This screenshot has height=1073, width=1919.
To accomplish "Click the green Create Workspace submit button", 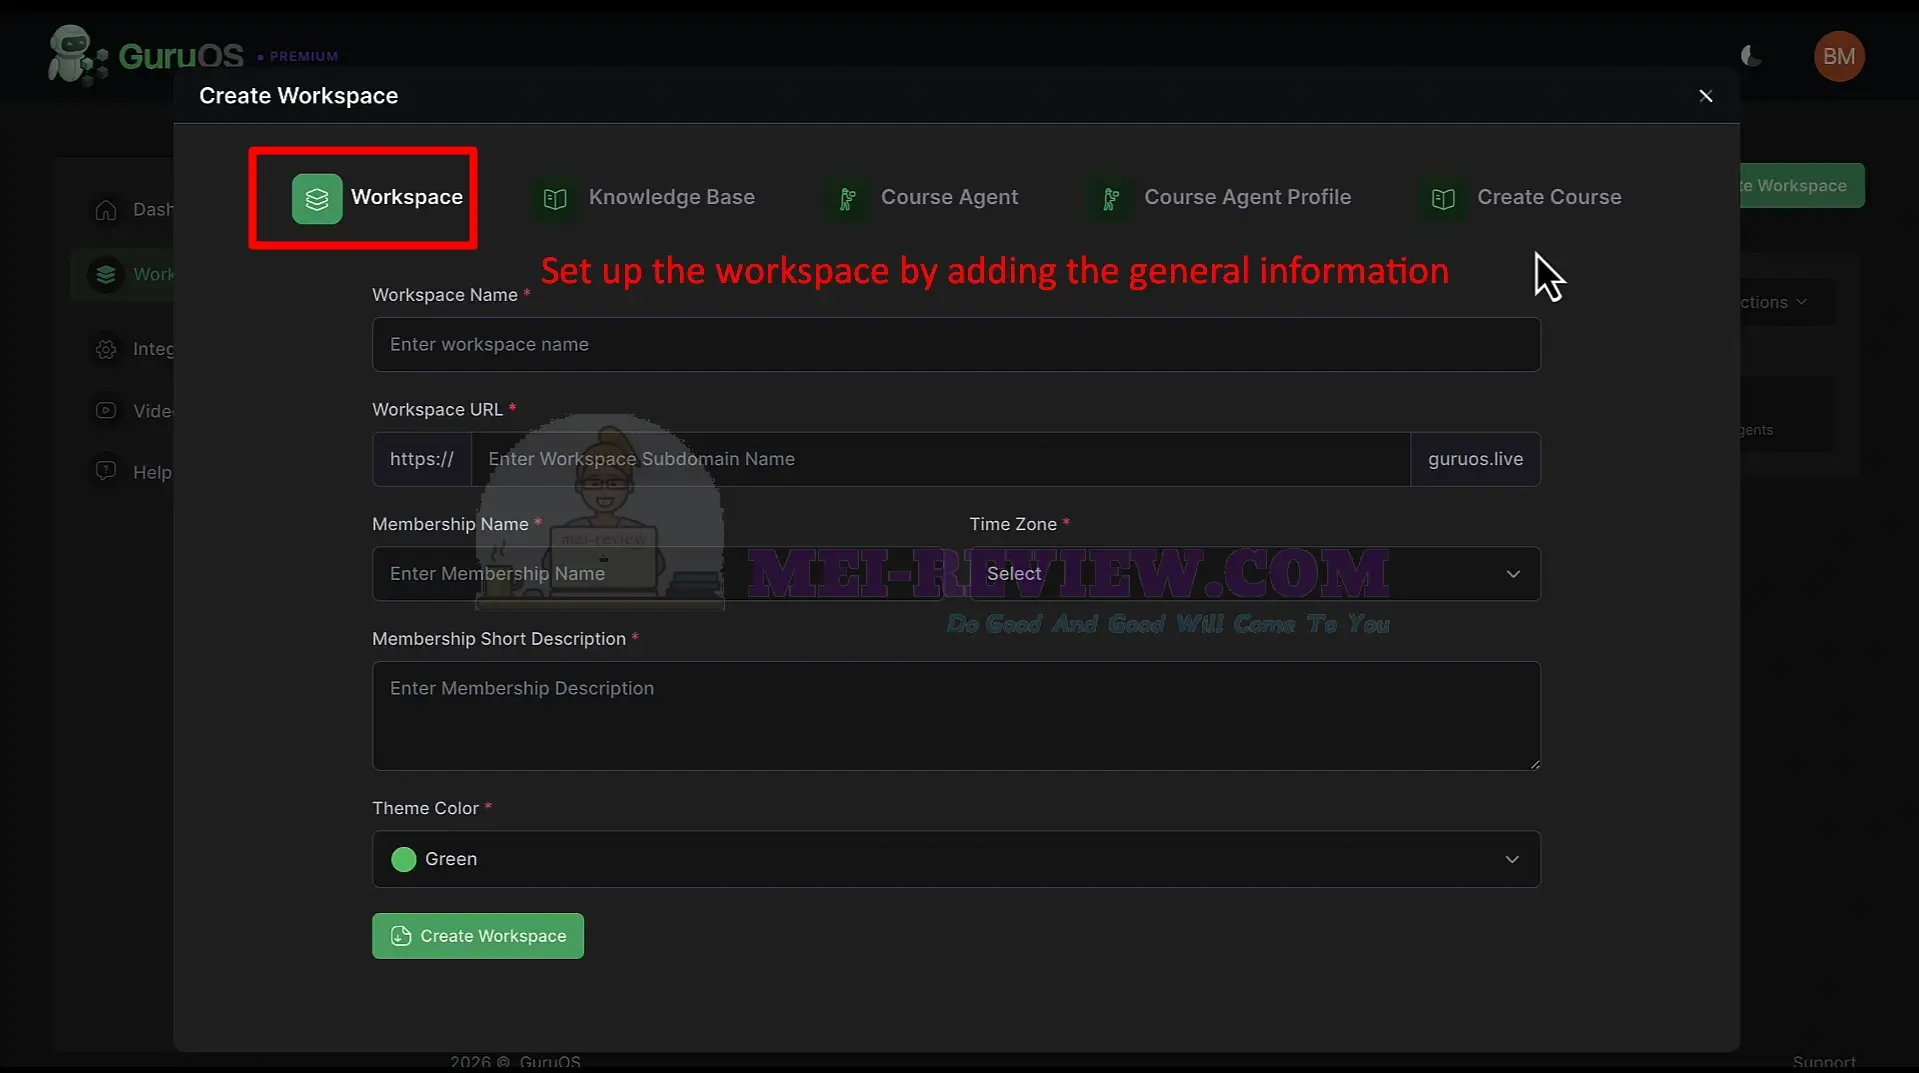I will point(478,936).
